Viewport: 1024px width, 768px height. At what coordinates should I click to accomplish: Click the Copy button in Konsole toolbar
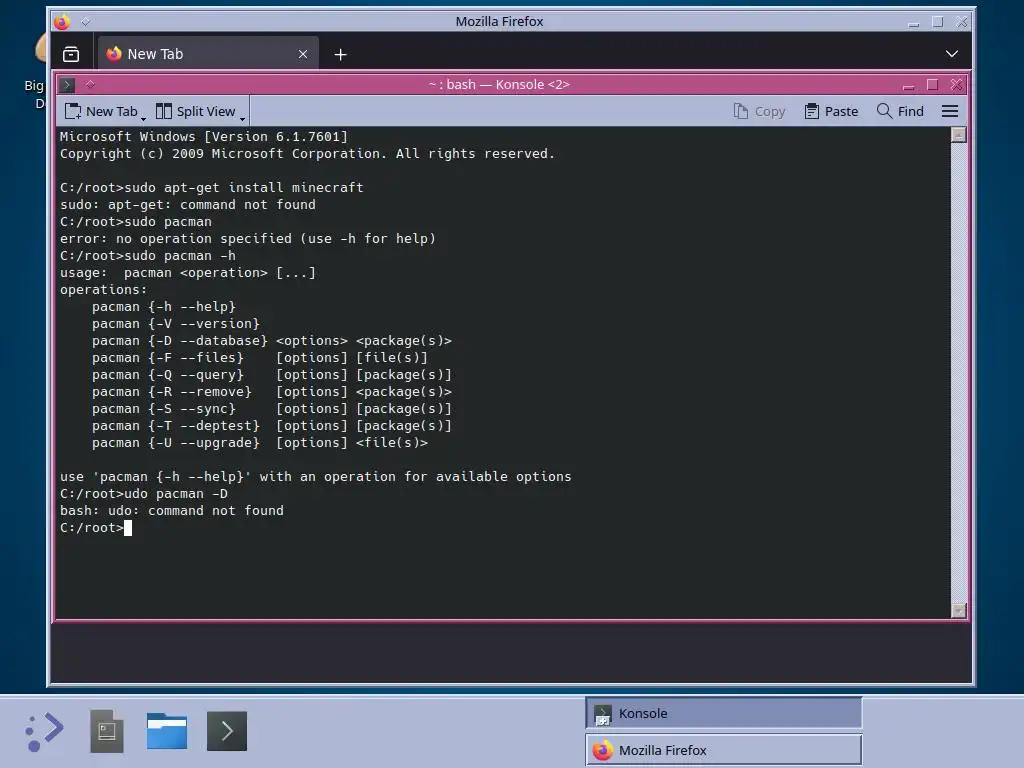point(759,112)
